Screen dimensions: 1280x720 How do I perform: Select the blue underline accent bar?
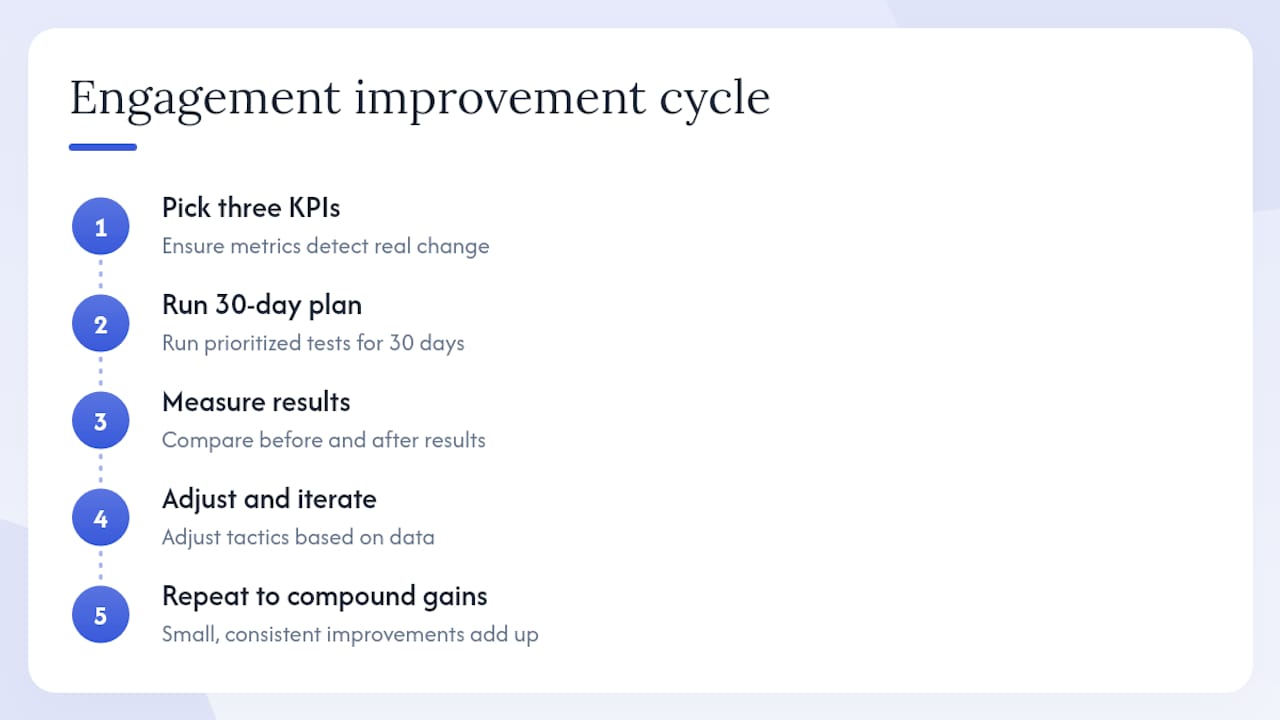tap(103, 147)
